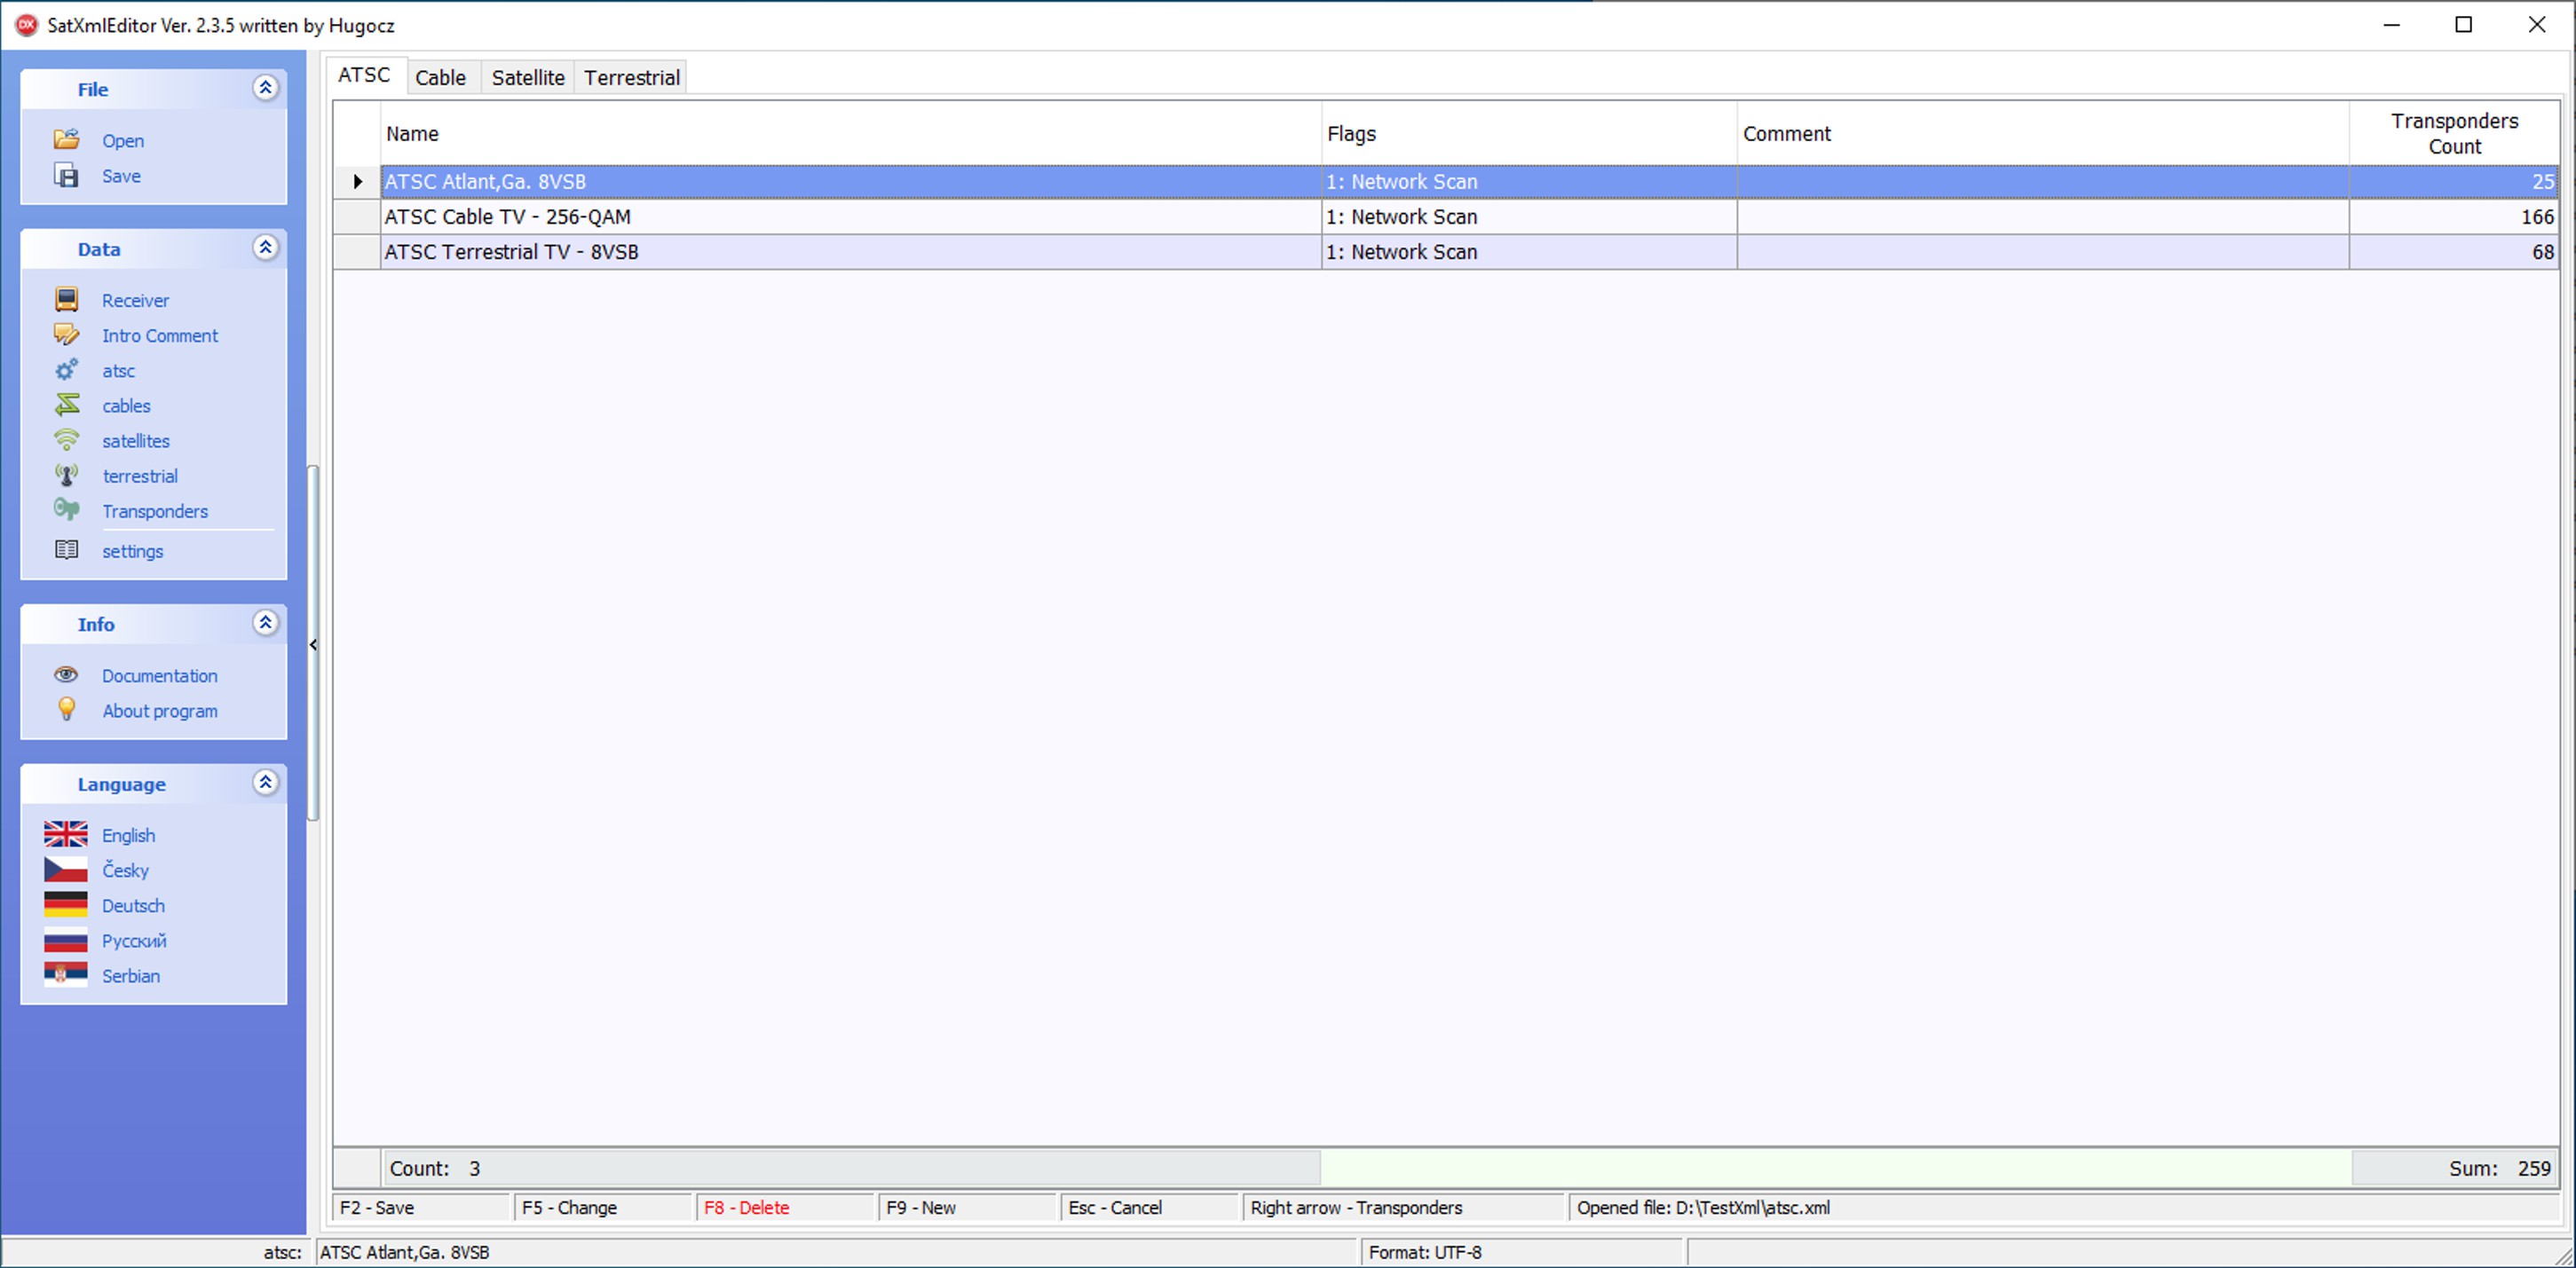Select the ATSC Cable TV - 256-QAM row
The height and width of the screenshot is (1268, 2576).
point(1446,217)
